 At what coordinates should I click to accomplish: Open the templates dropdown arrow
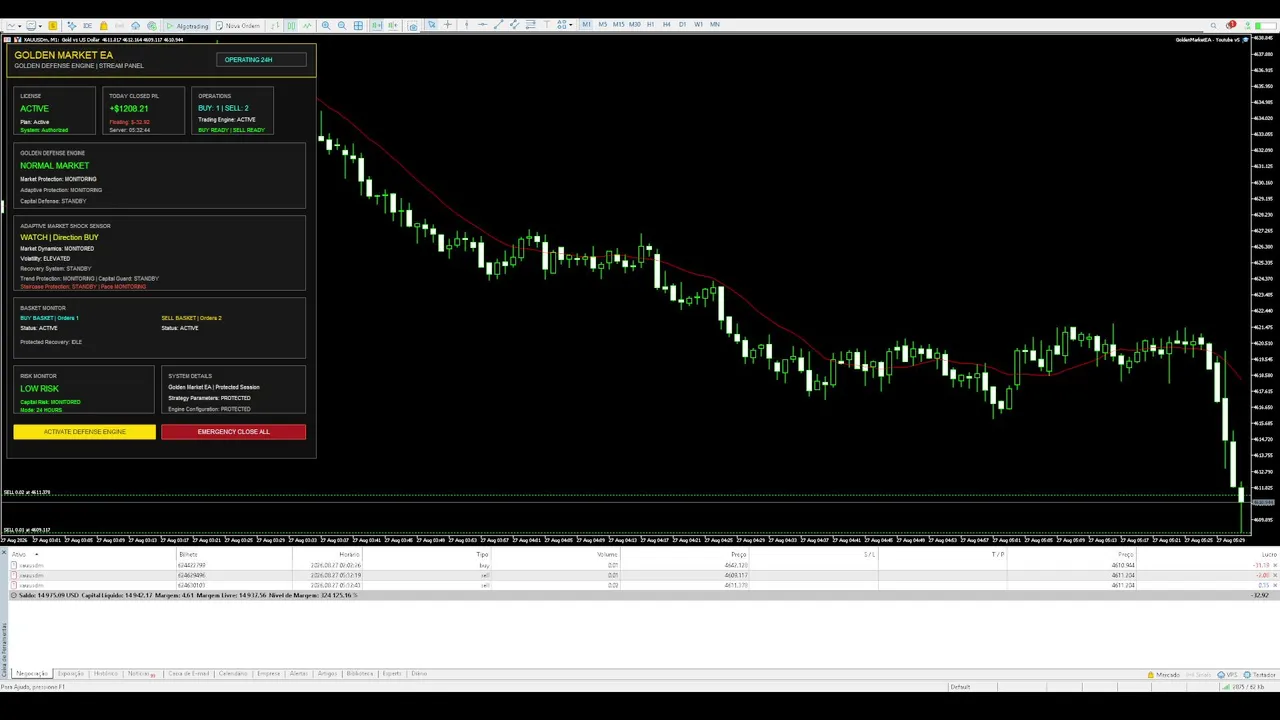coord(40,25)
